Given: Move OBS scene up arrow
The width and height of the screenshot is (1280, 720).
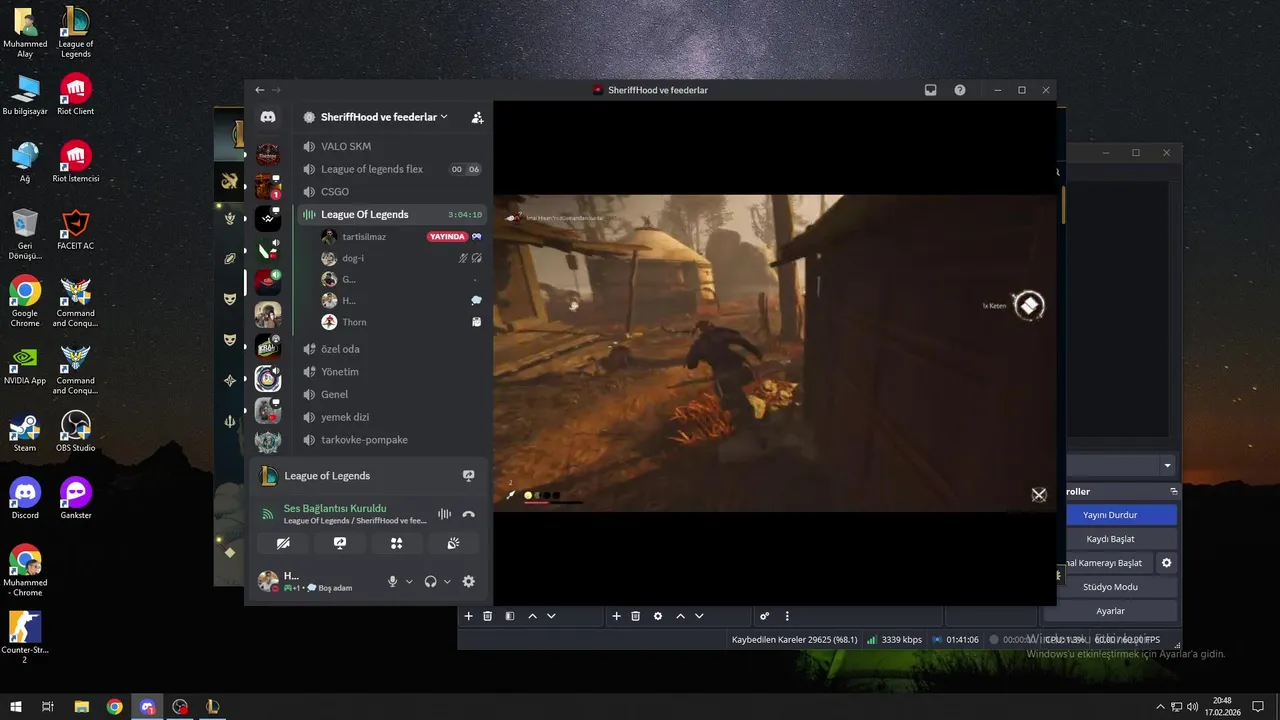Looking at the screenshot, I should click(x=532, y=616).
